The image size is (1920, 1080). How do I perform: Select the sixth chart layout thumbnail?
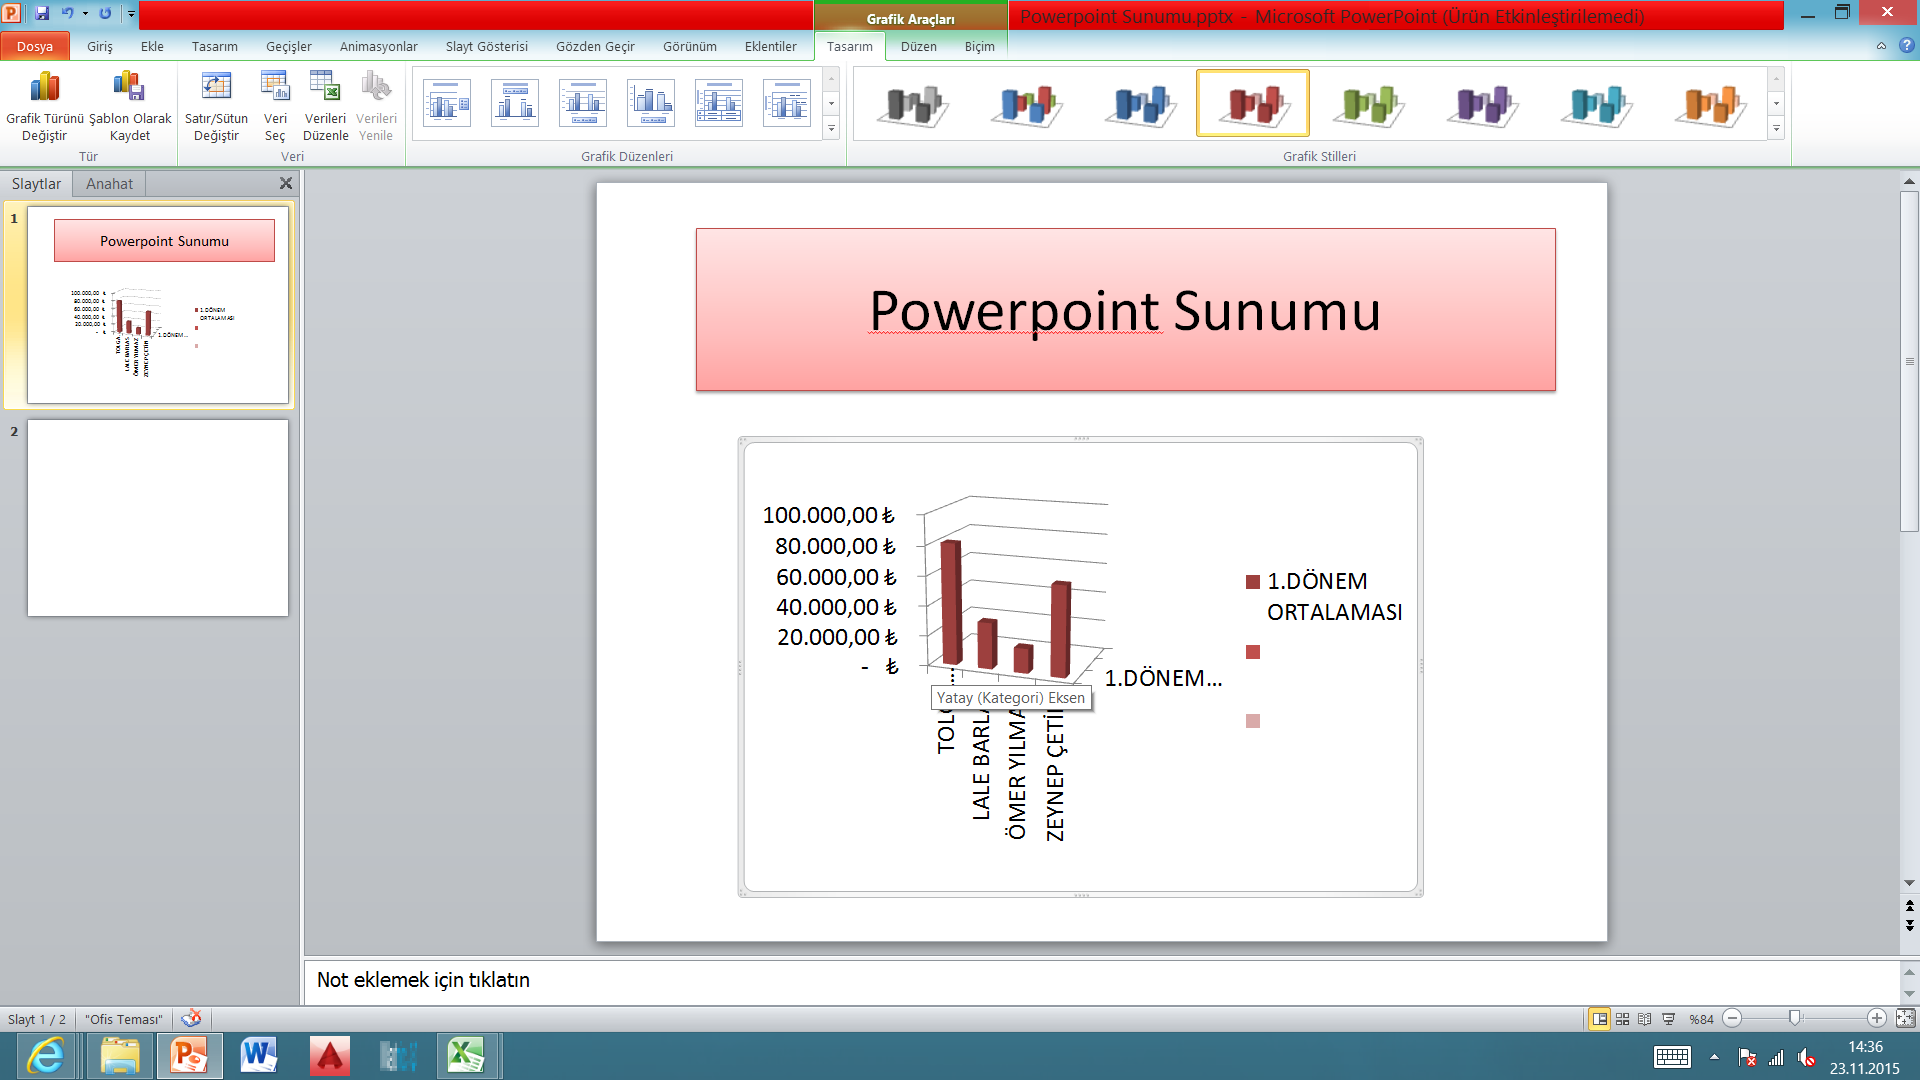click(787, 103)
